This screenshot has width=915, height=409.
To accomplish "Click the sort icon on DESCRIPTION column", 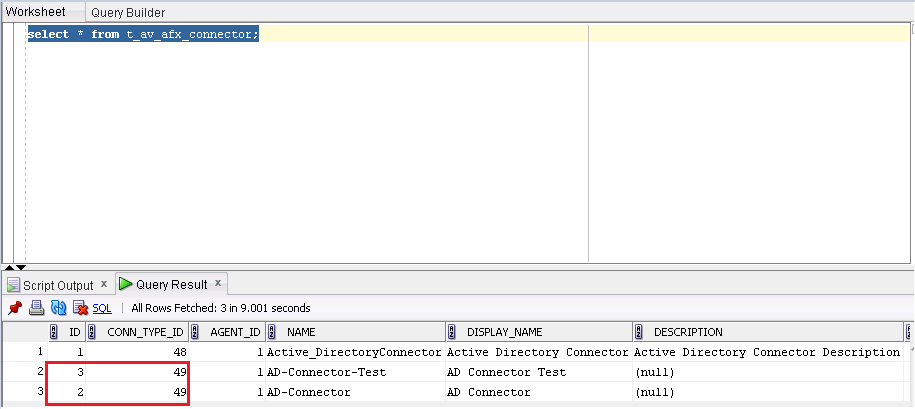I will pos(638,332).
